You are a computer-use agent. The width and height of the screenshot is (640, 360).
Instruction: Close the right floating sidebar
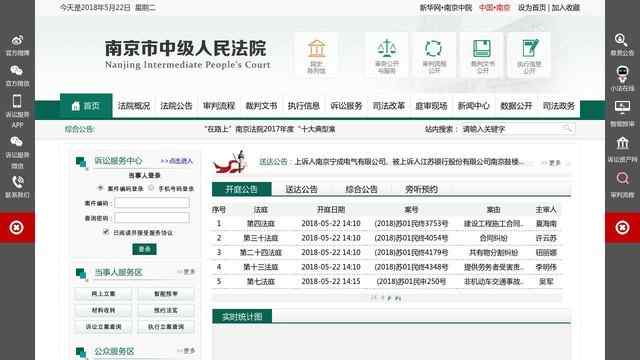[622, 227]
